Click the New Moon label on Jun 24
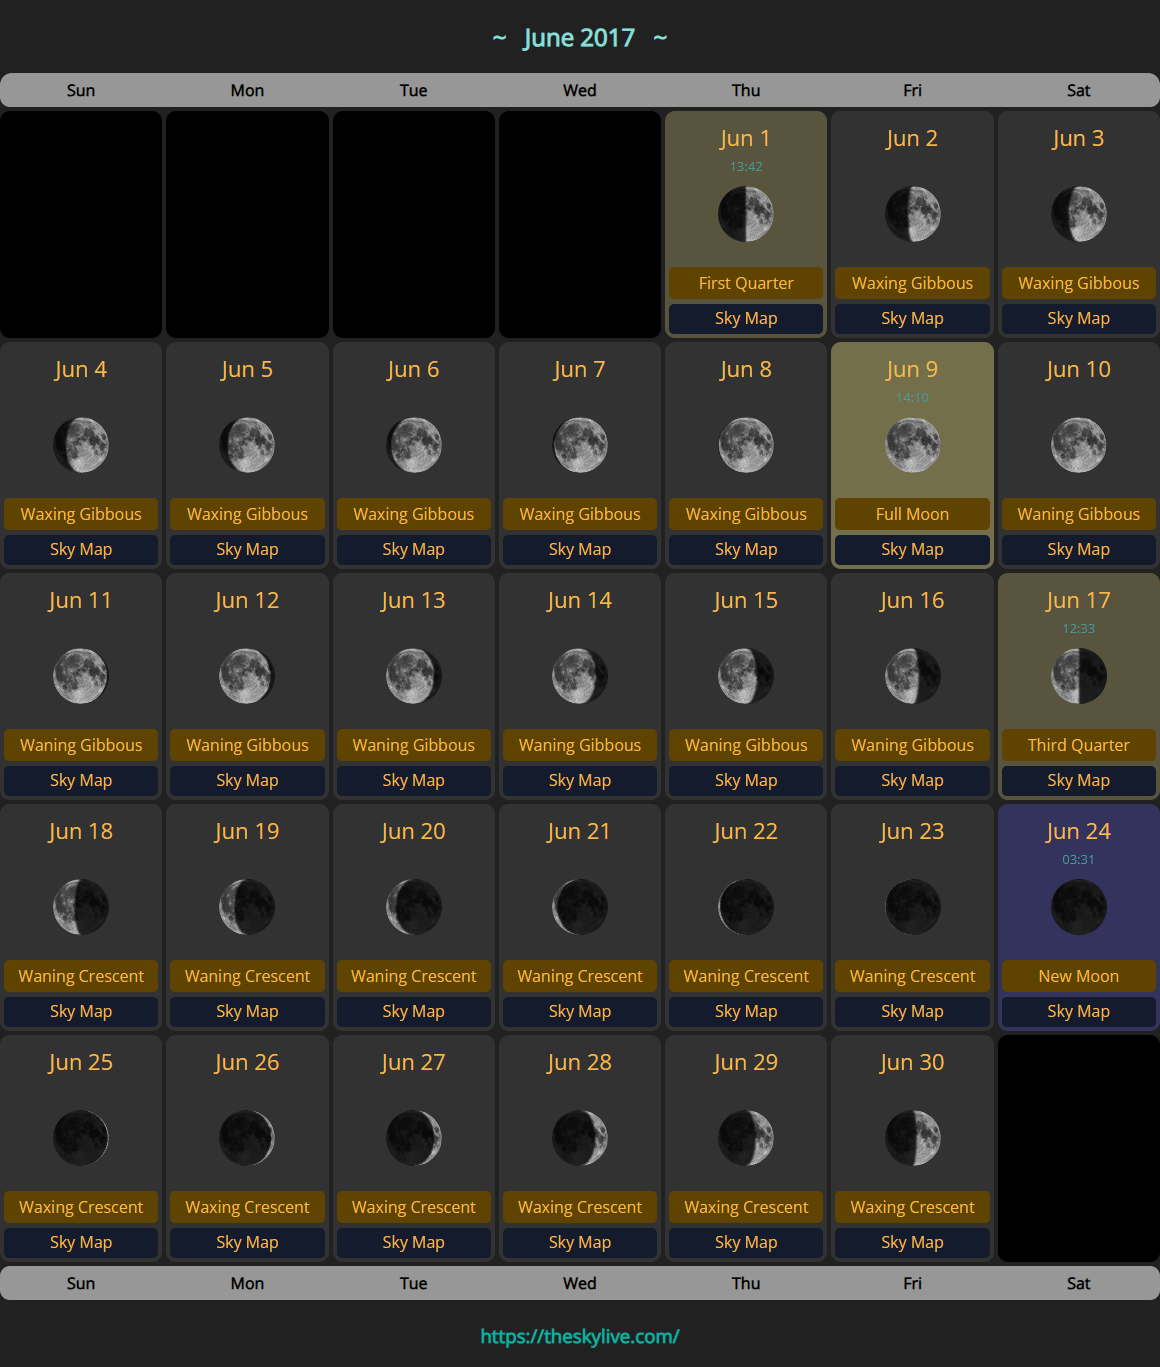 coord(1078,976)
